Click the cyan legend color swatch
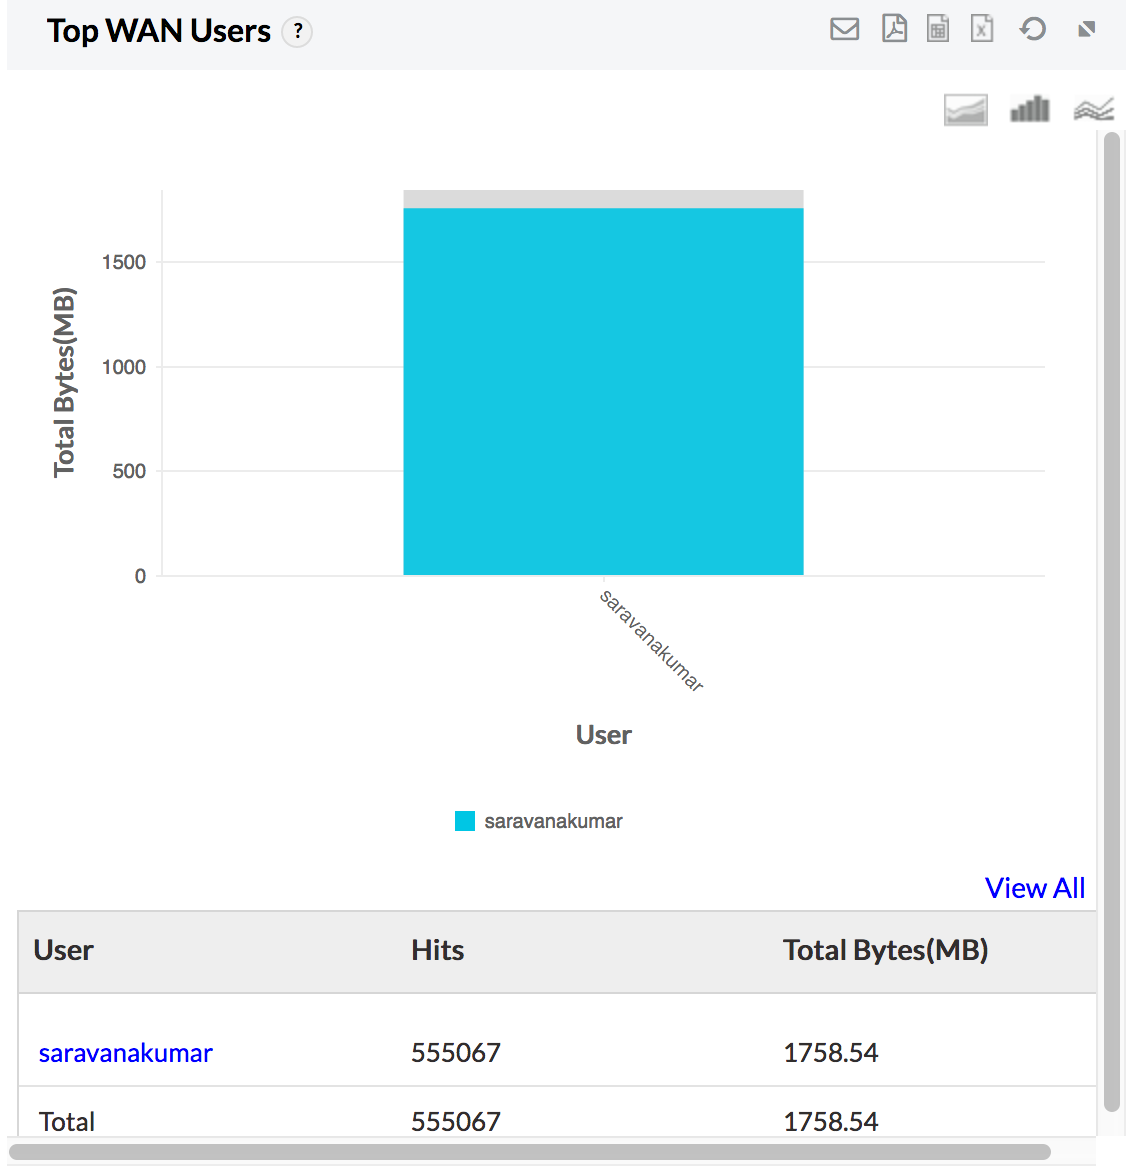 [465, 821]
